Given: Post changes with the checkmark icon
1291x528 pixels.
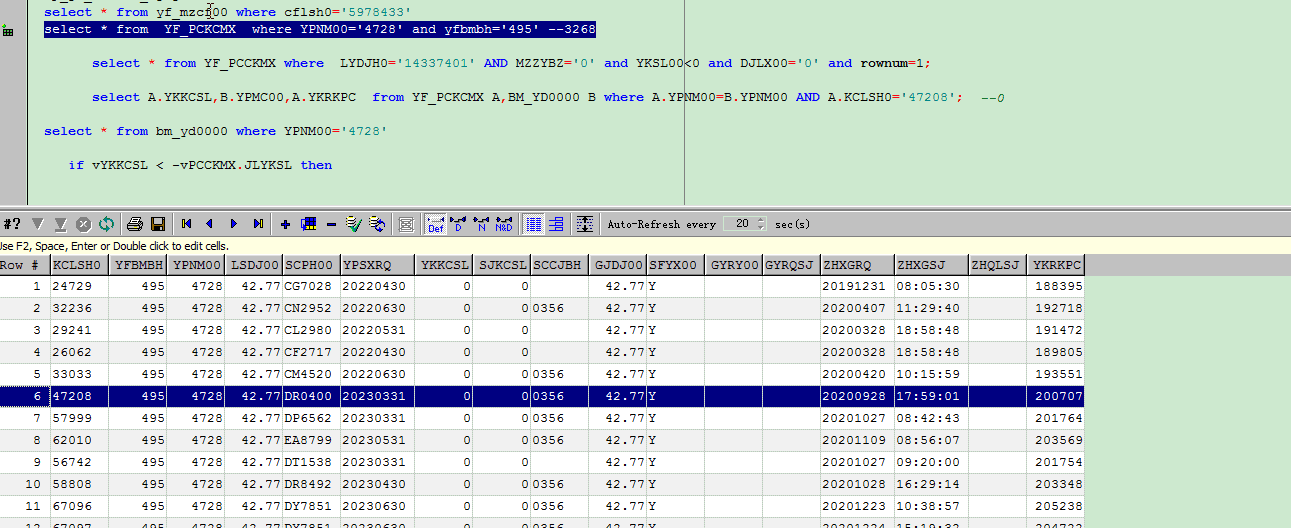Looking at the screenshot, I should [353, 224].
